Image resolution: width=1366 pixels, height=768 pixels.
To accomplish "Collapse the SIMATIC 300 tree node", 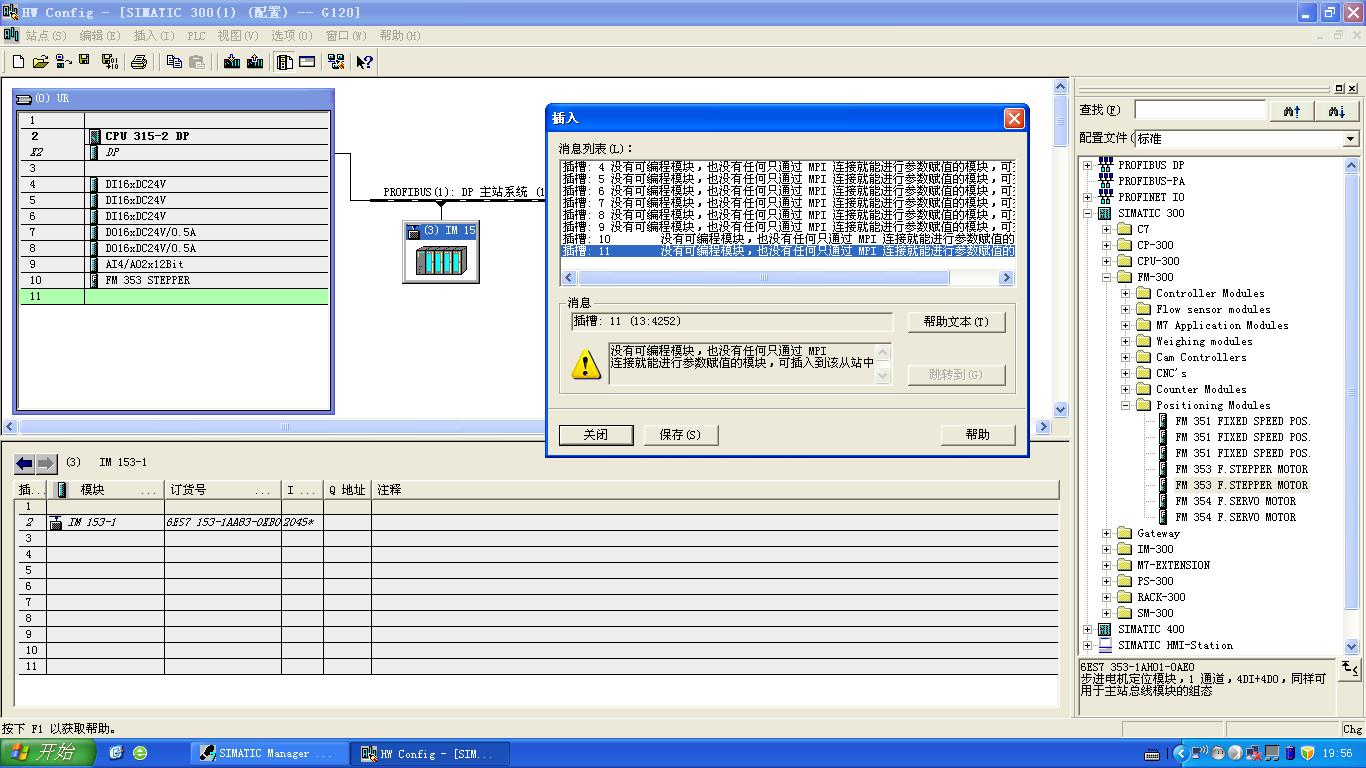I will (1088, 213).
